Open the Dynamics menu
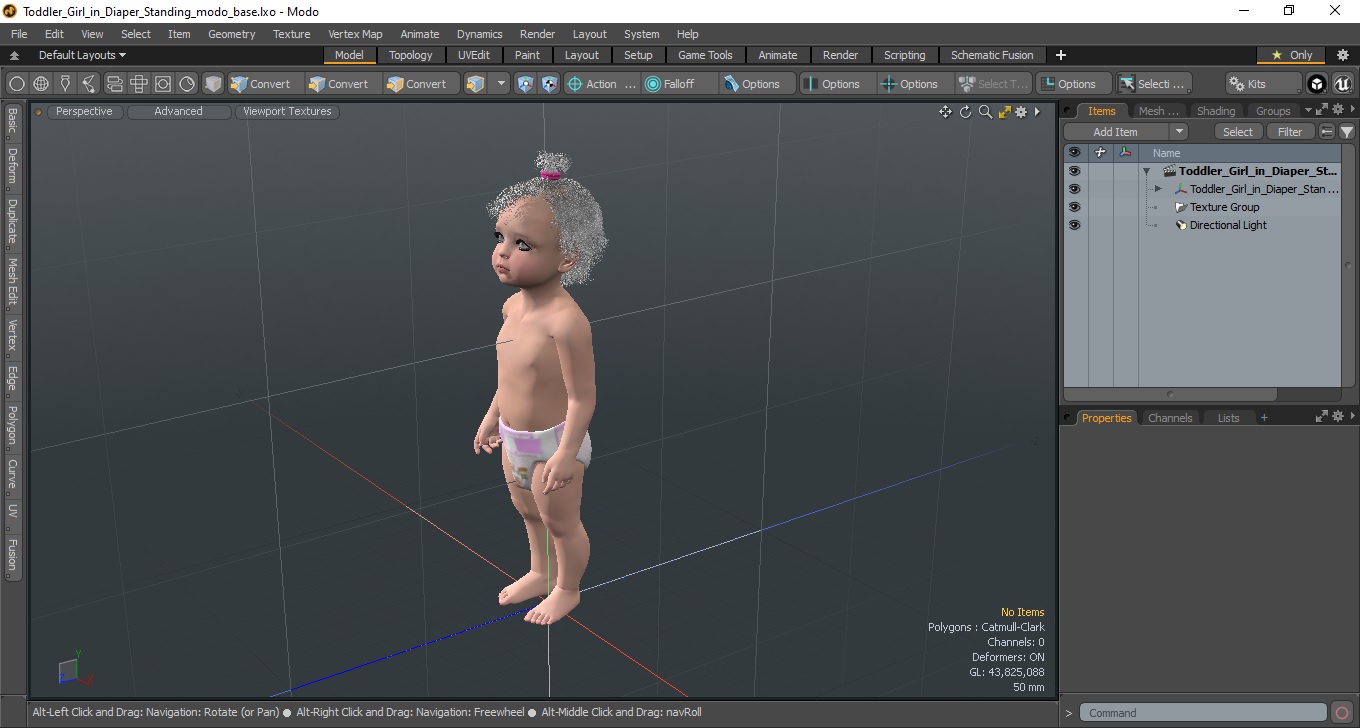 click(x=479, y=34)
